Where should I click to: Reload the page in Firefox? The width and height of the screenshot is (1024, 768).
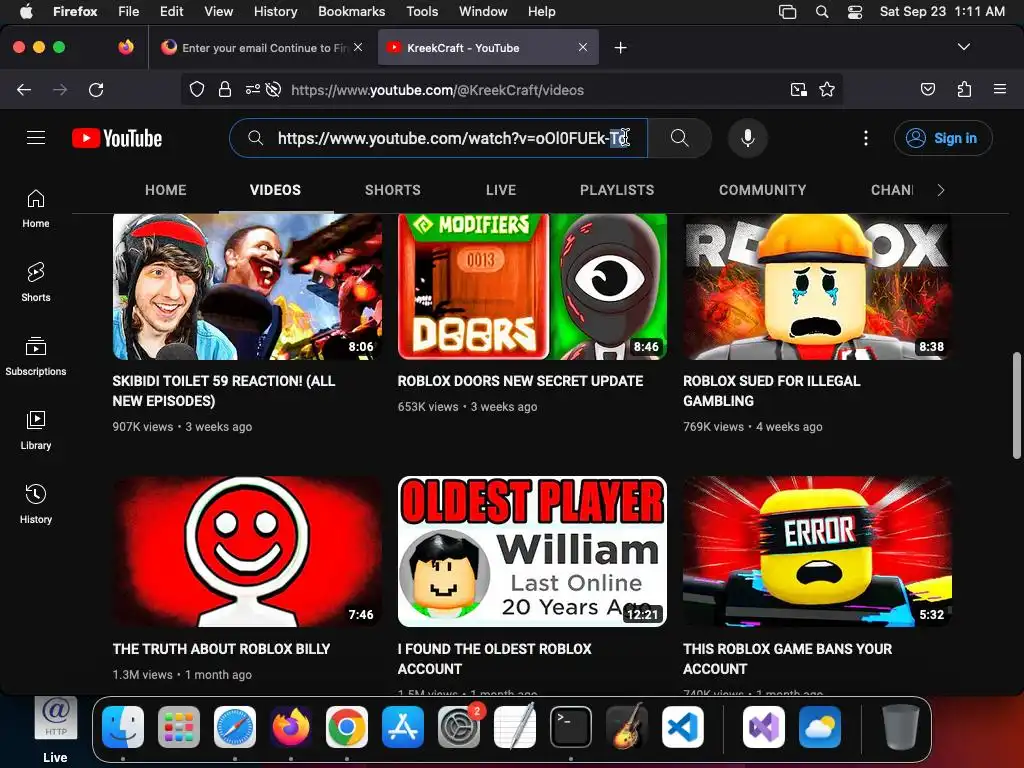[96, 89]
